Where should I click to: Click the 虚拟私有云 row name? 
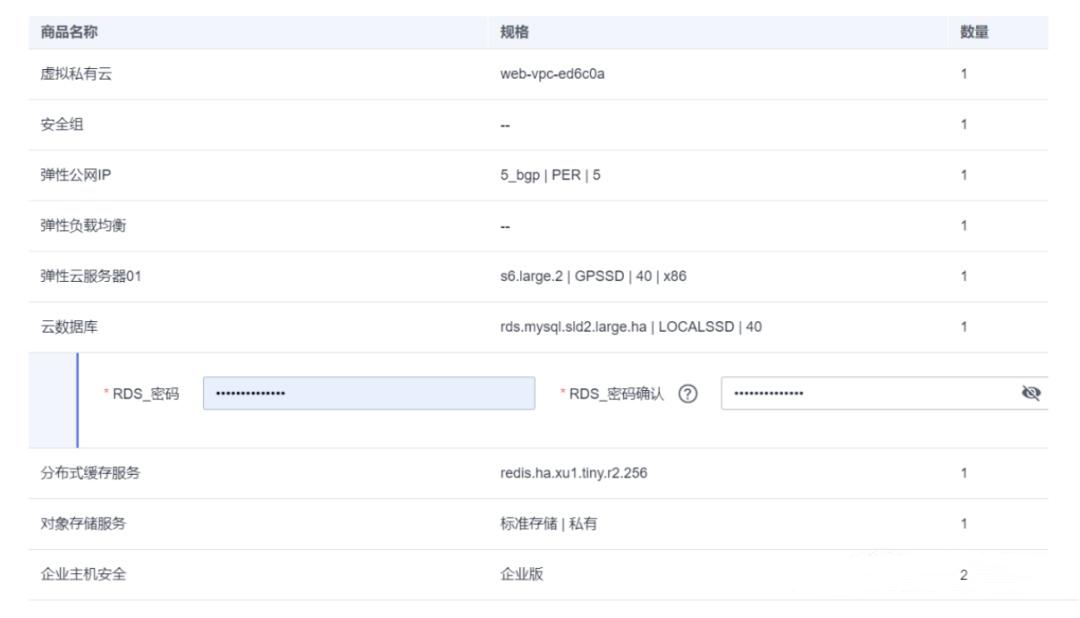click(x=76, y=74)
